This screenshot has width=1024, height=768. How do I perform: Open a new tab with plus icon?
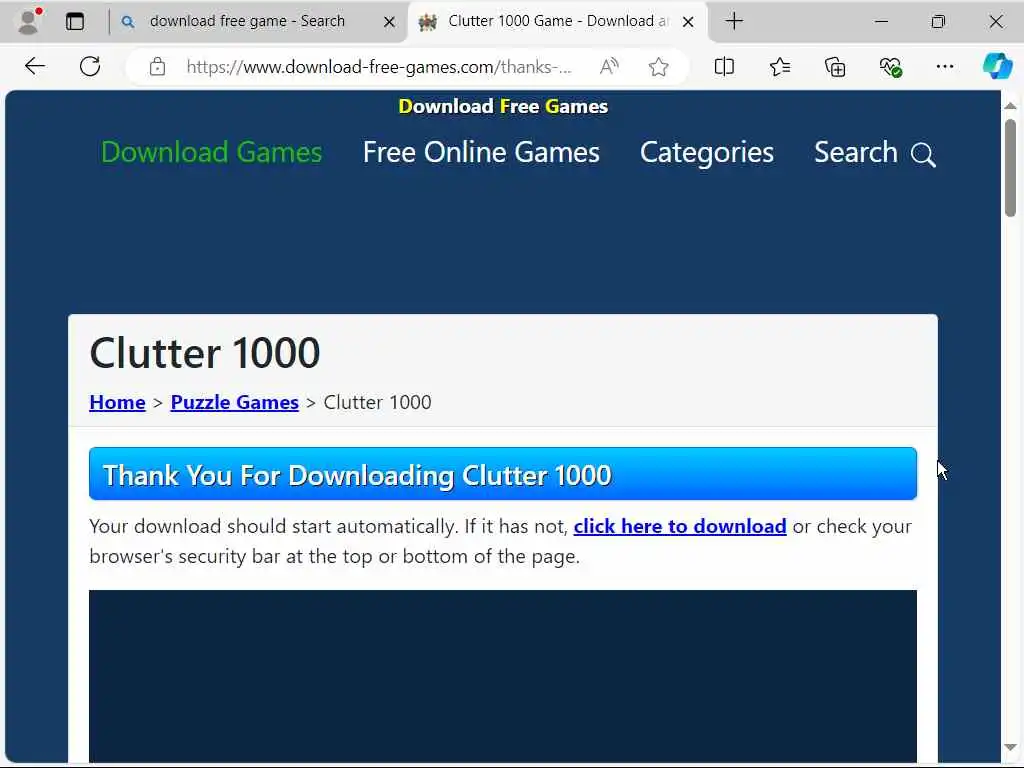(734, 21)
